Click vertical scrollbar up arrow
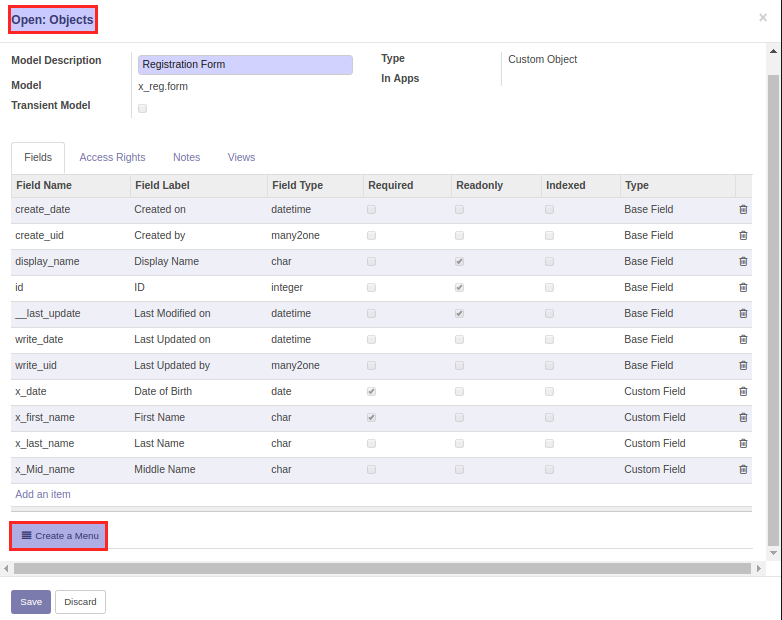The height and width of the screenshot is (620, 782). (x=774, y=51)
